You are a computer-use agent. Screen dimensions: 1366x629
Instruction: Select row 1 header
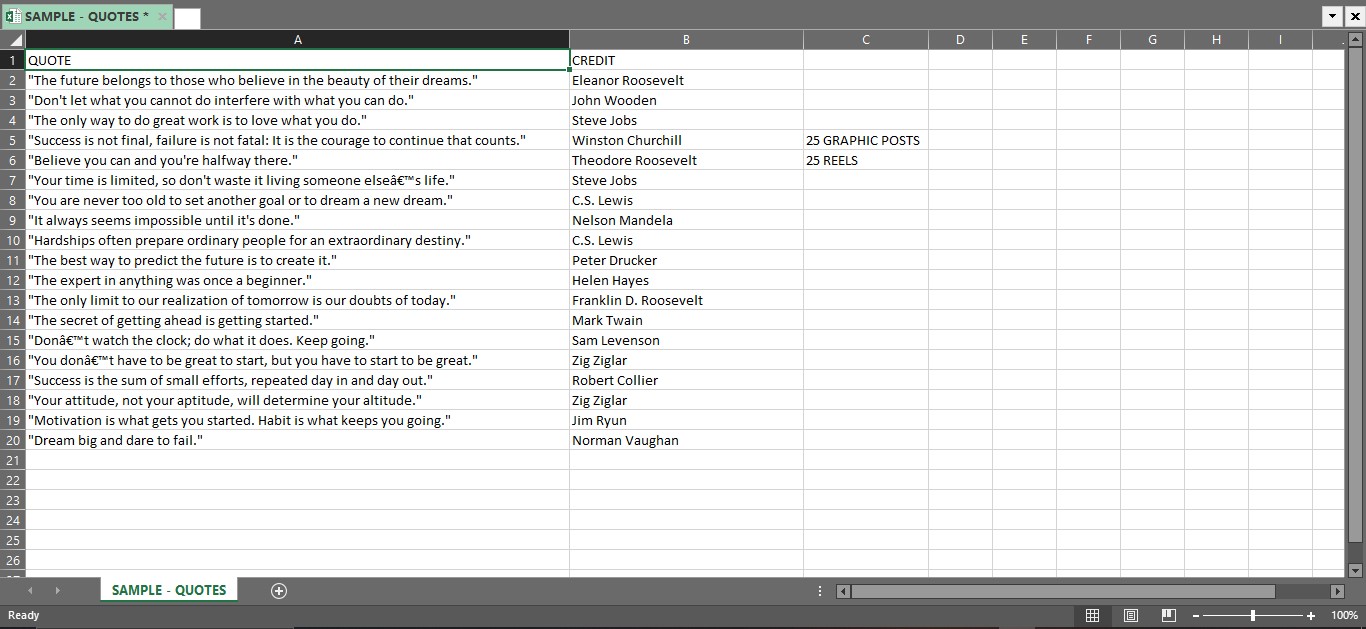[13, 60]
